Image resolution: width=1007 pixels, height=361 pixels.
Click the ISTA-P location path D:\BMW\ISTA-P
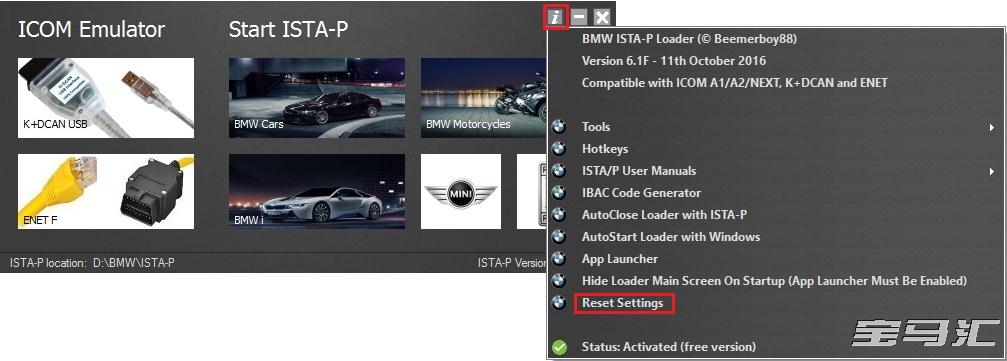click(134, 263)
